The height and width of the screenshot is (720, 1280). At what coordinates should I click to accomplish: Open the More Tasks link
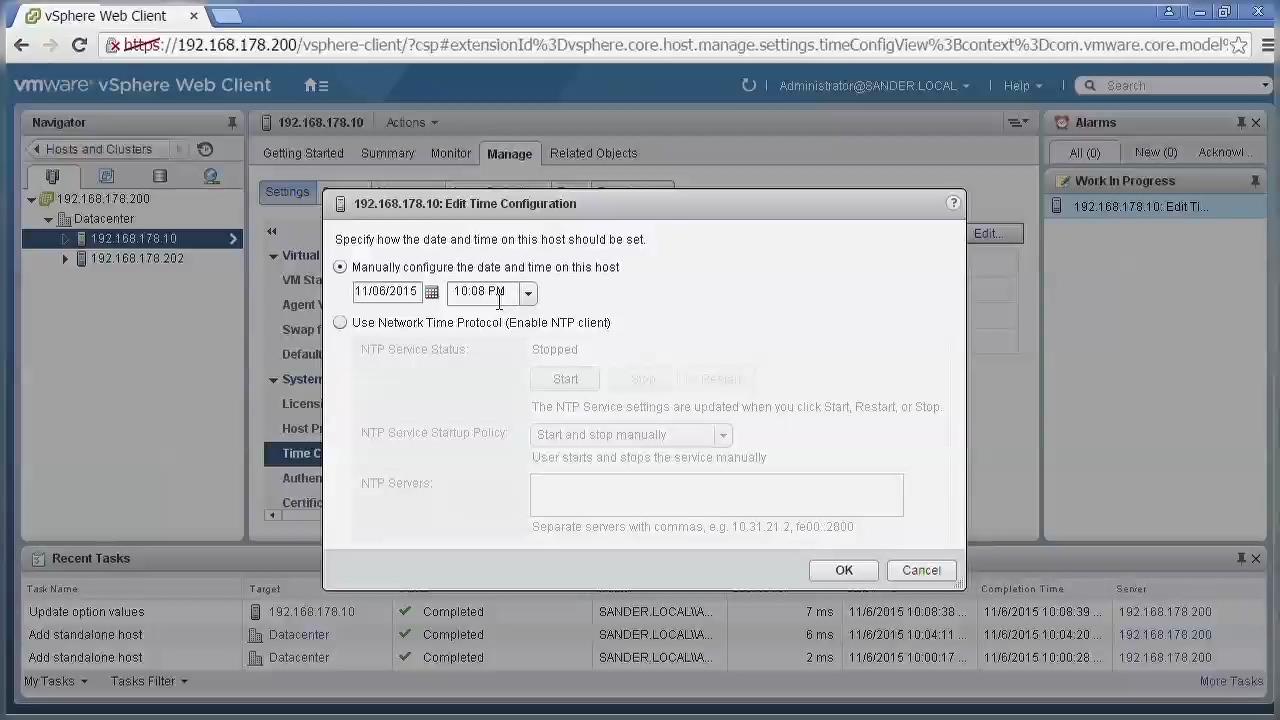[x=1231, y=681]
